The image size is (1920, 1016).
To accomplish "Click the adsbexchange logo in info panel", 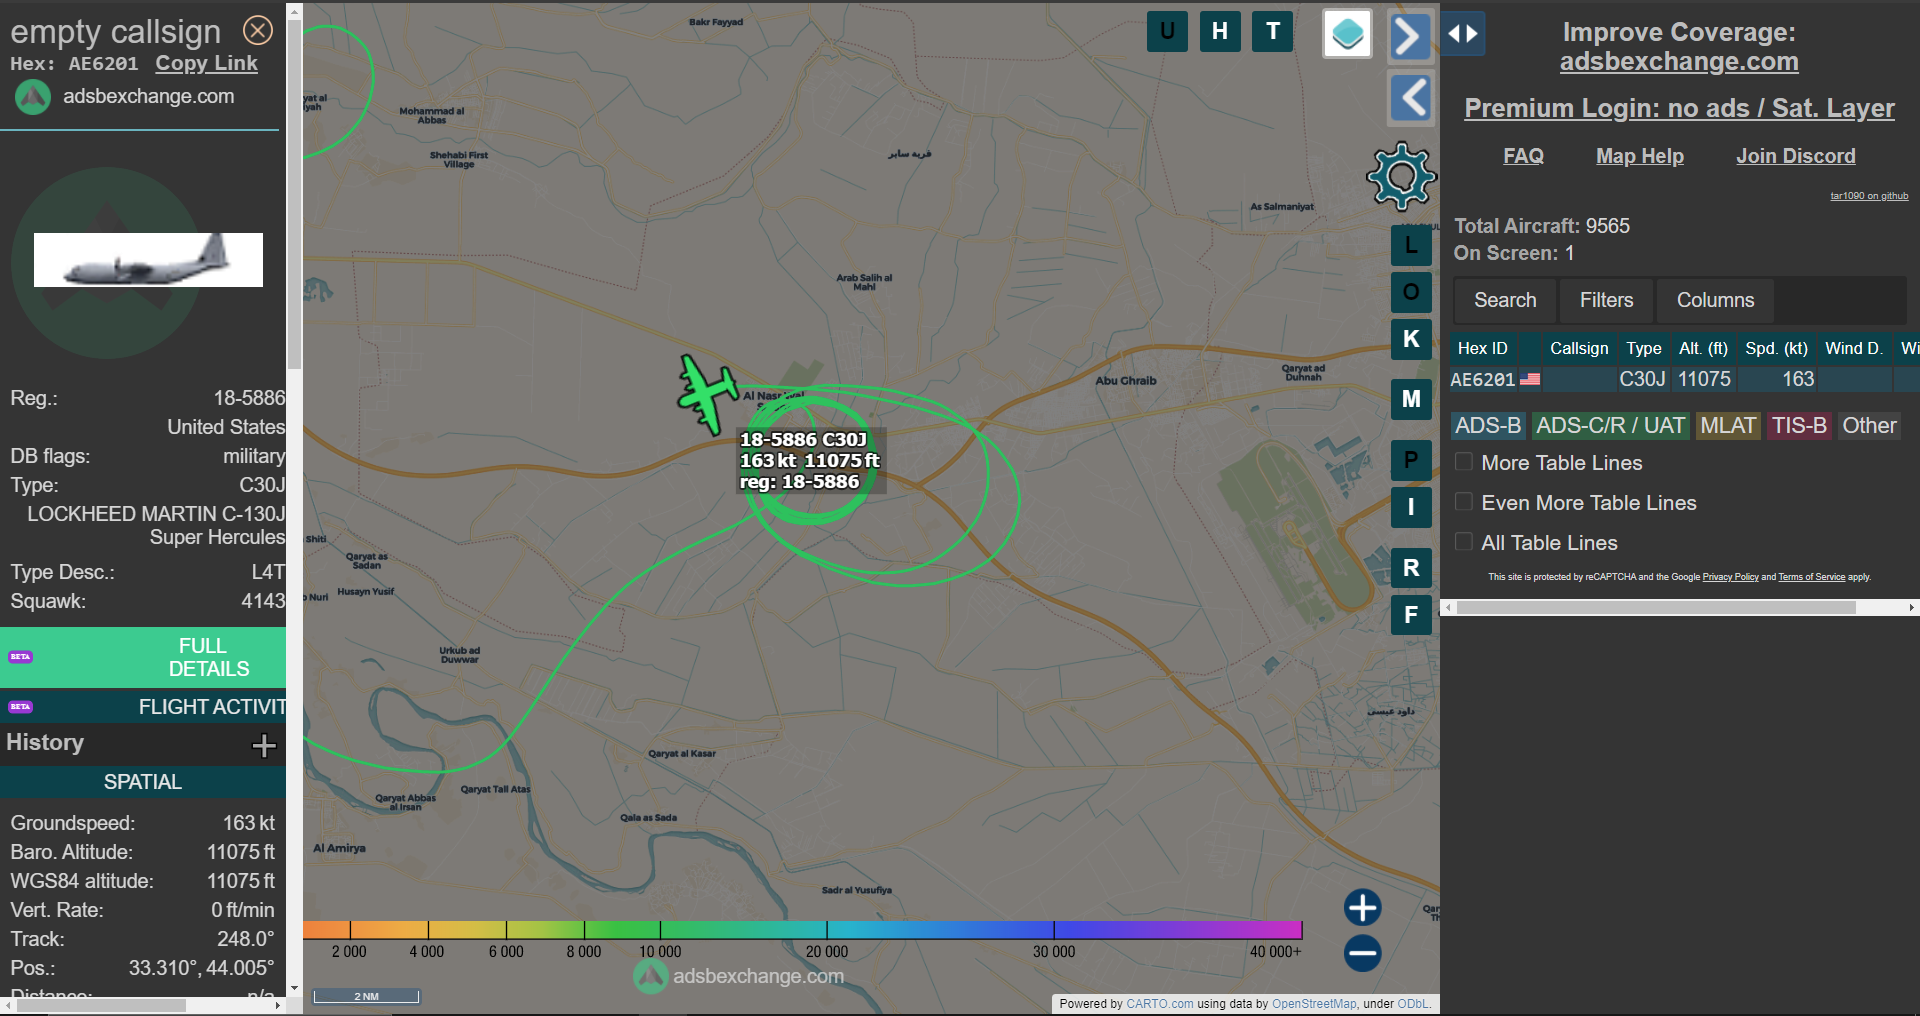I will [x=32, y=97].
